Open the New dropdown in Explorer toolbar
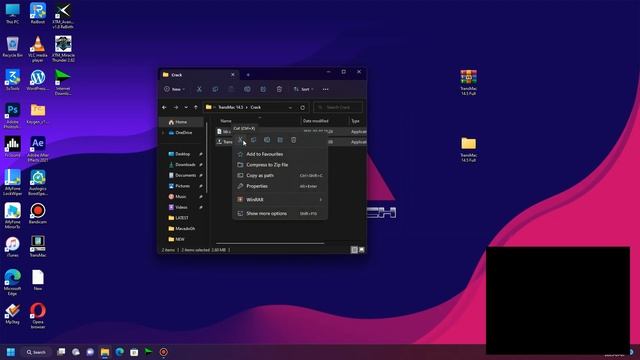The height and width of the screenshot is (360, 640). click(175, 89)
